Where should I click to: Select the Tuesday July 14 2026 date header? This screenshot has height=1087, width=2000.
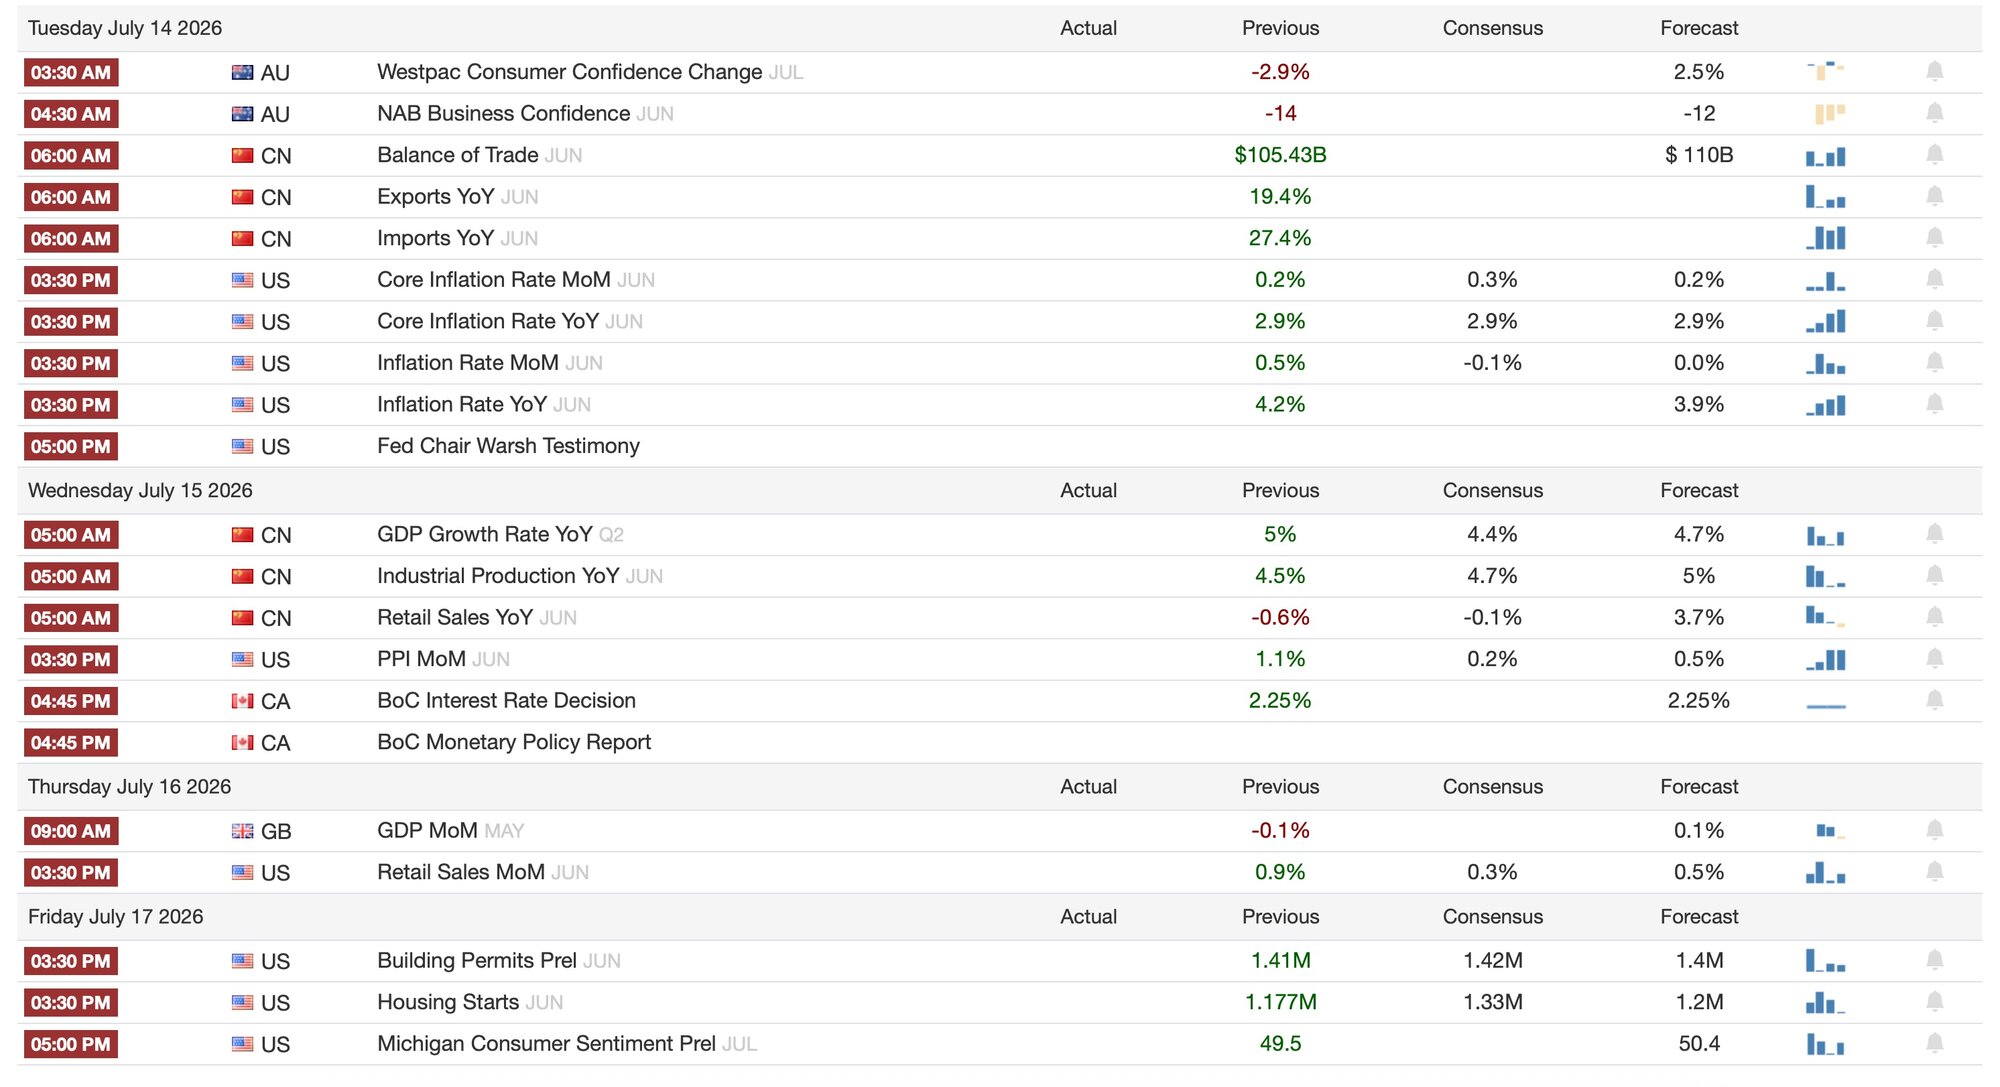[x=125, y=28]
